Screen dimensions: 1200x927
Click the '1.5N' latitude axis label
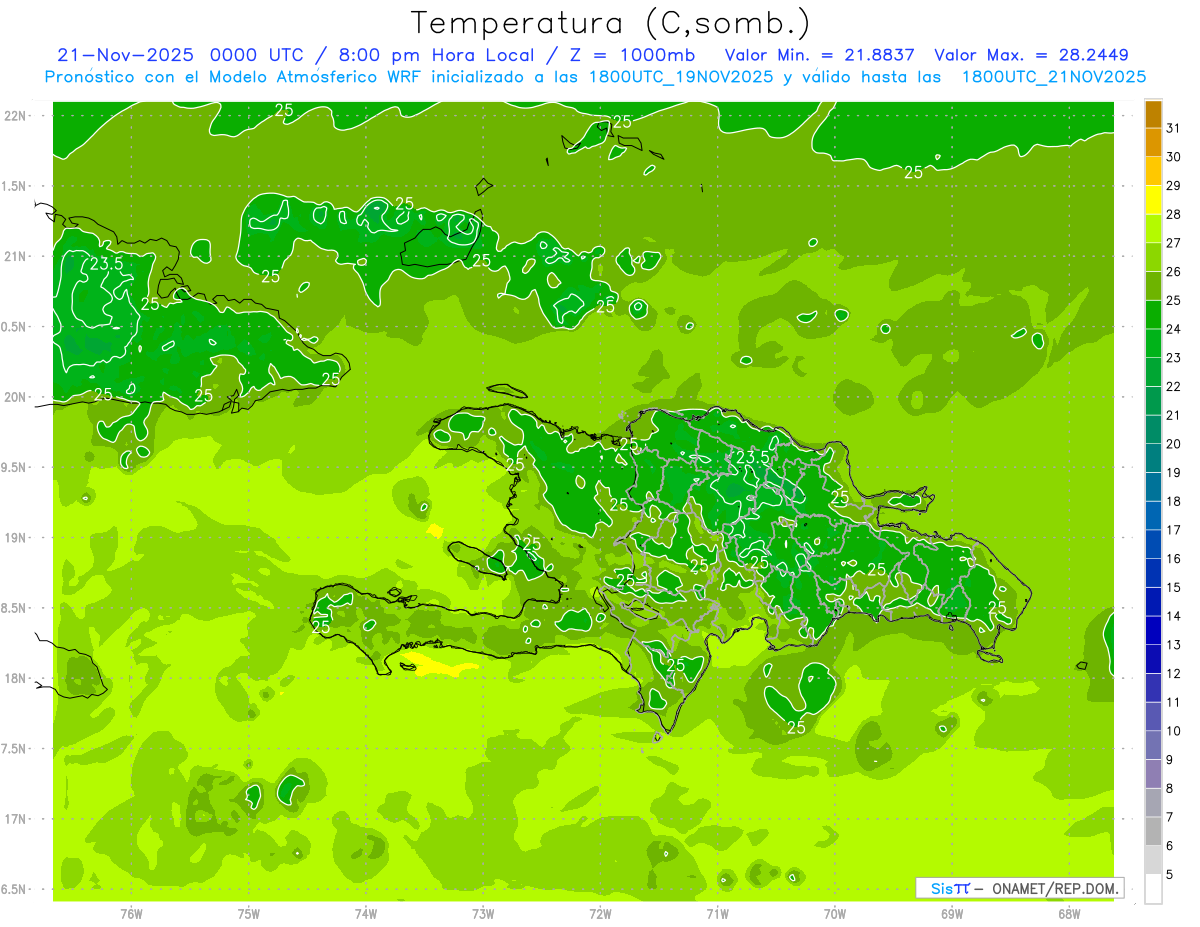click(x=15, y=187)
